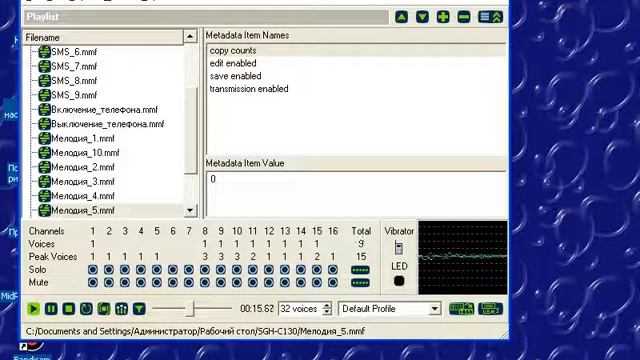Viewport: 640px width, 360px height.
Task: Select Мелодия_1.mmf in the playlist
Action: [x=82, y=138]
